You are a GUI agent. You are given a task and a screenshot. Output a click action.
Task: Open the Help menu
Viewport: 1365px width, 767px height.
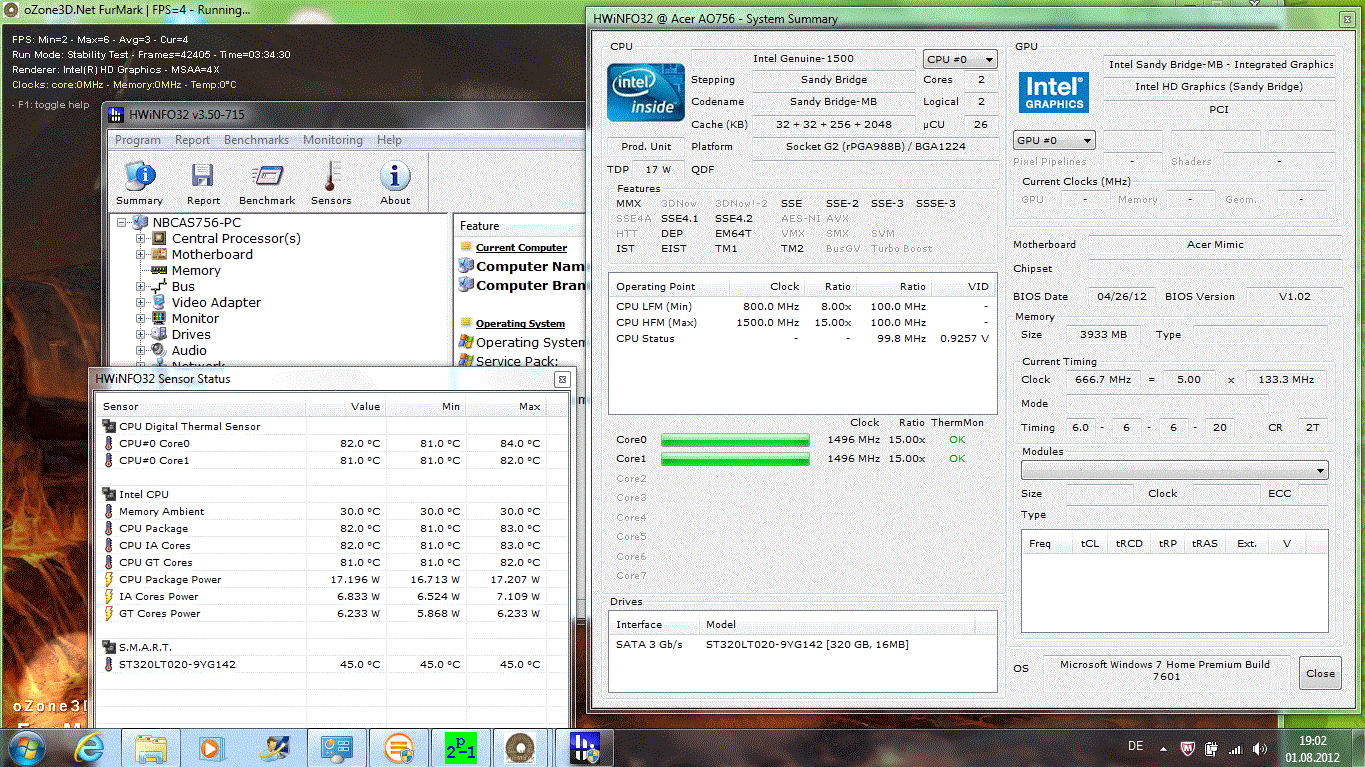tap(389, 140)
